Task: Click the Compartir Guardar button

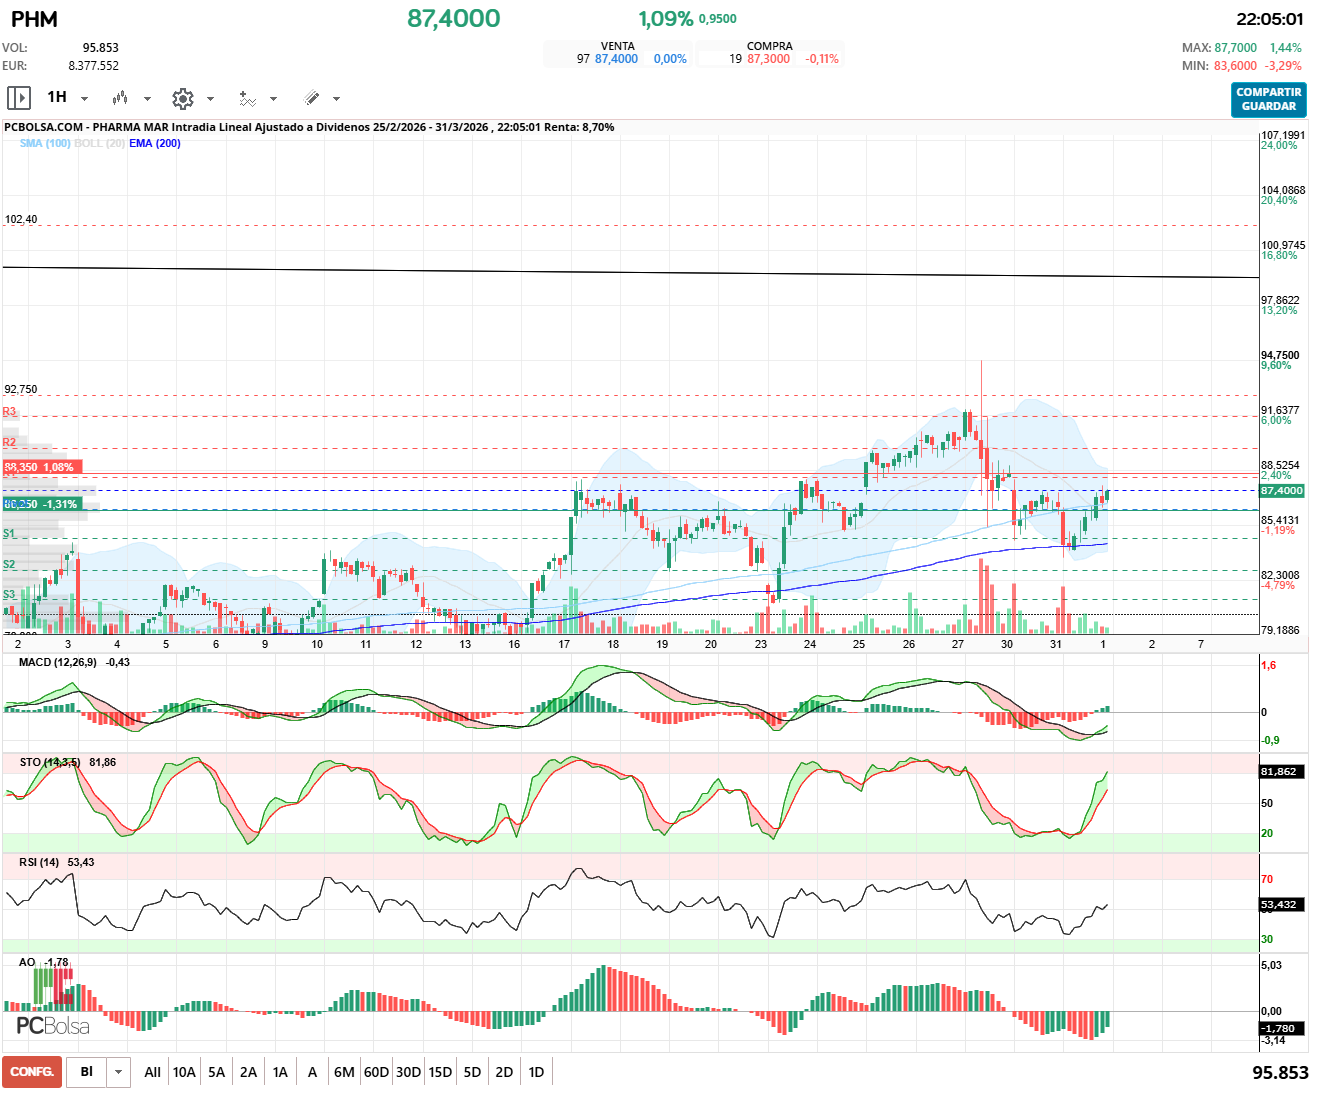Action: point(1268,99)
